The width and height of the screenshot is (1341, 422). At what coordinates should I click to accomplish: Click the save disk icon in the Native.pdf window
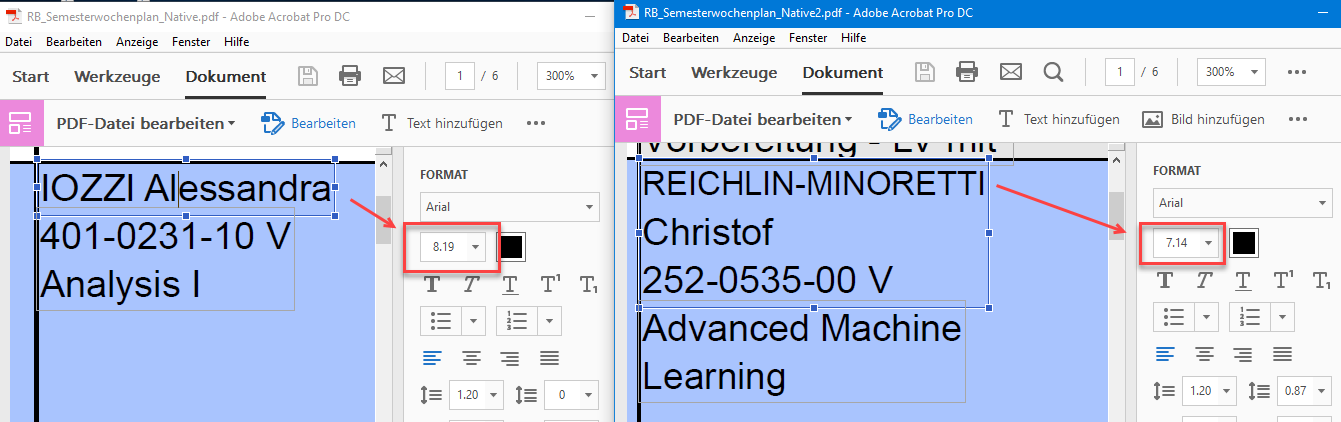click(x=308, y=76)
